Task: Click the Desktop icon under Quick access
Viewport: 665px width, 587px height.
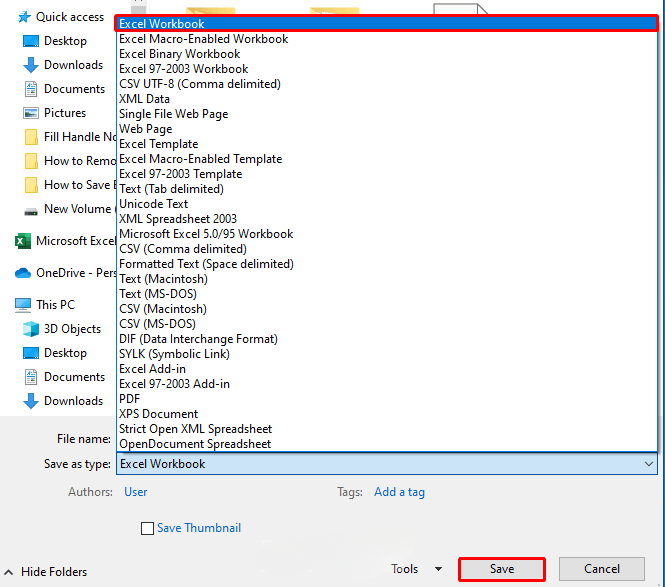Action: coord(31,41)
